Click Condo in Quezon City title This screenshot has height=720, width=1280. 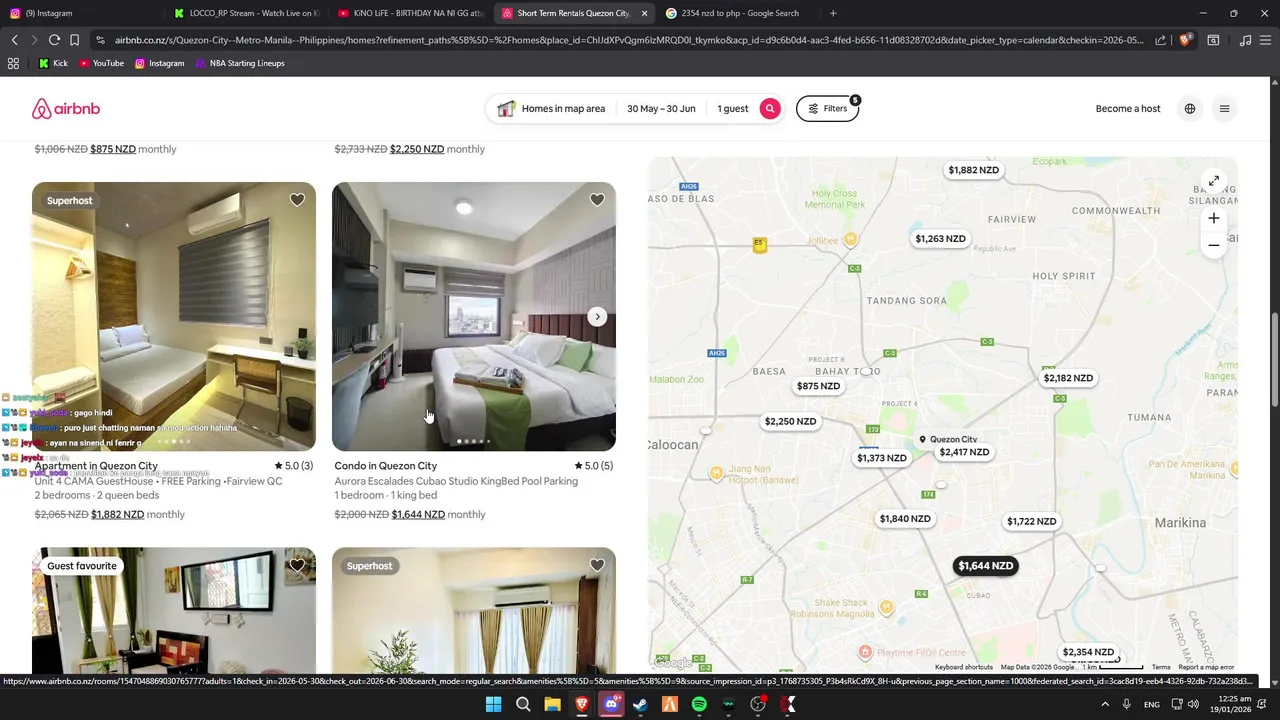click(x=385, y=466)
